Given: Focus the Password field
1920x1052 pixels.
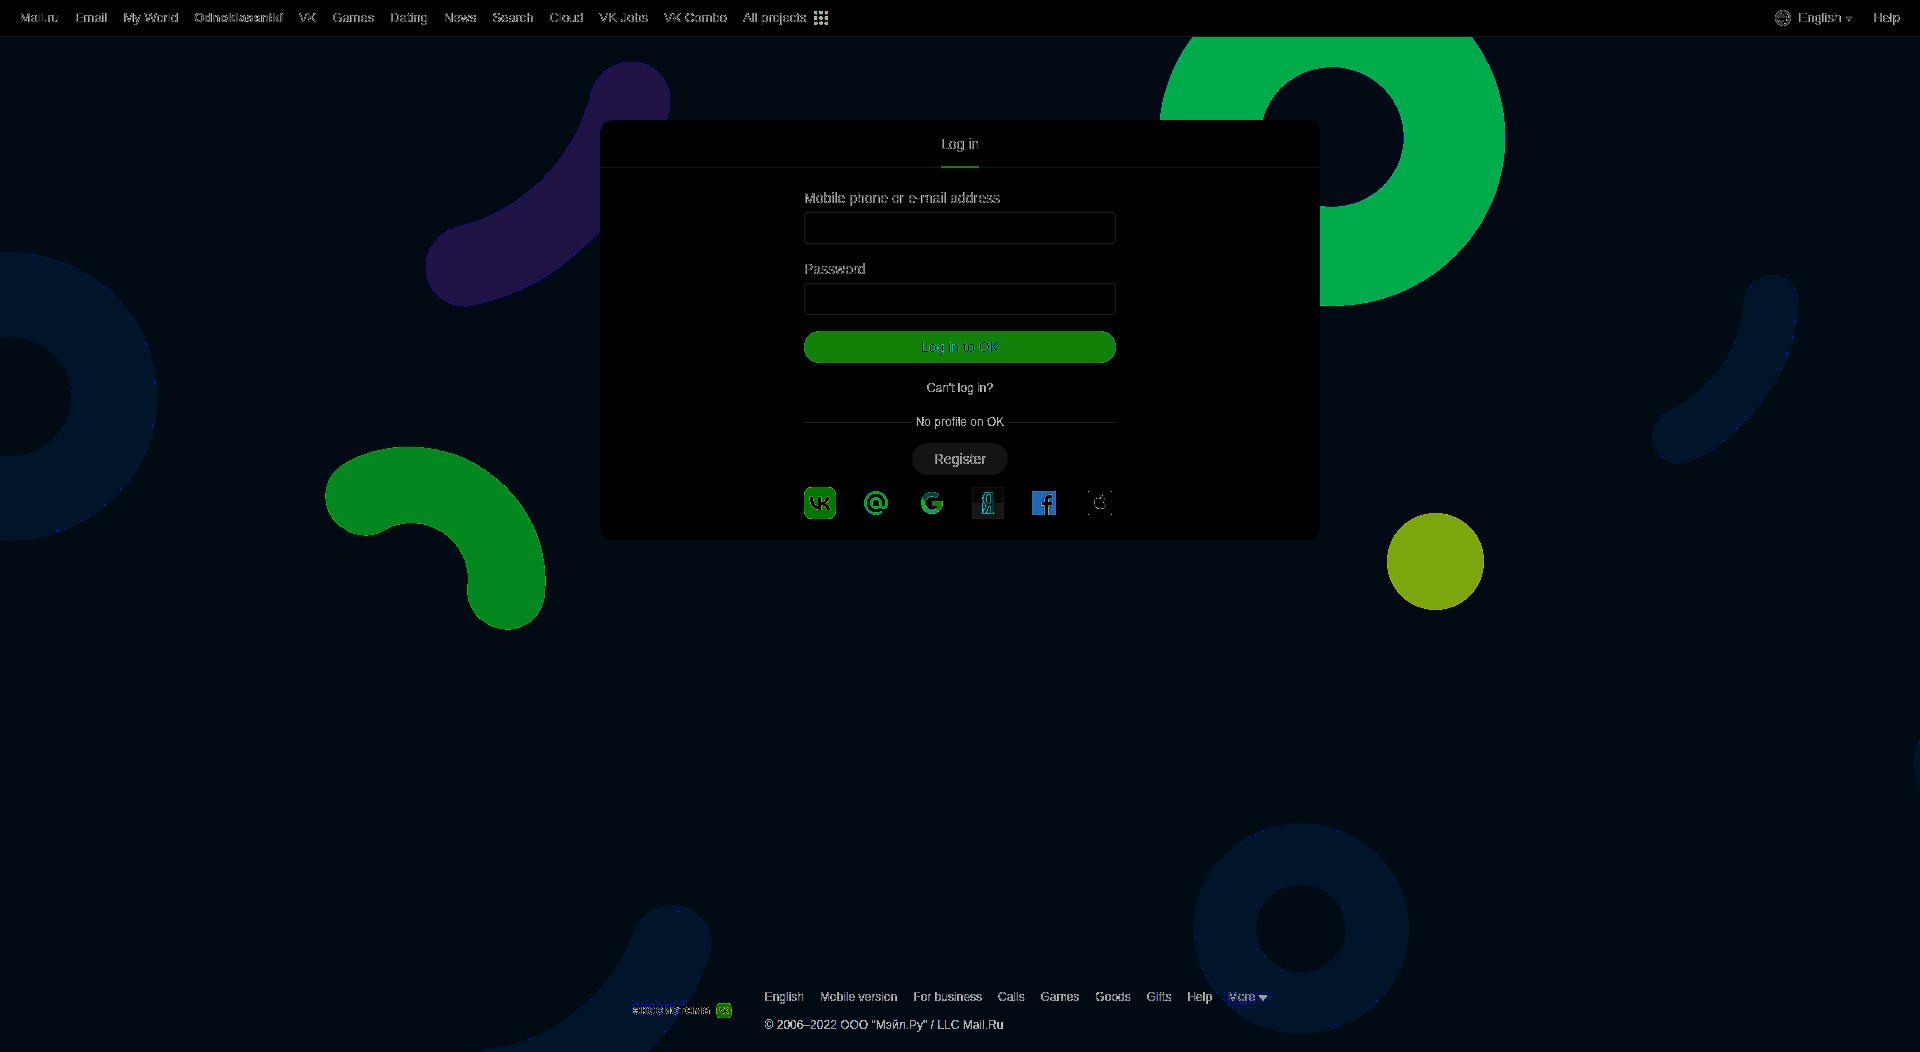Looking at the screenshot, I should 960,299.
